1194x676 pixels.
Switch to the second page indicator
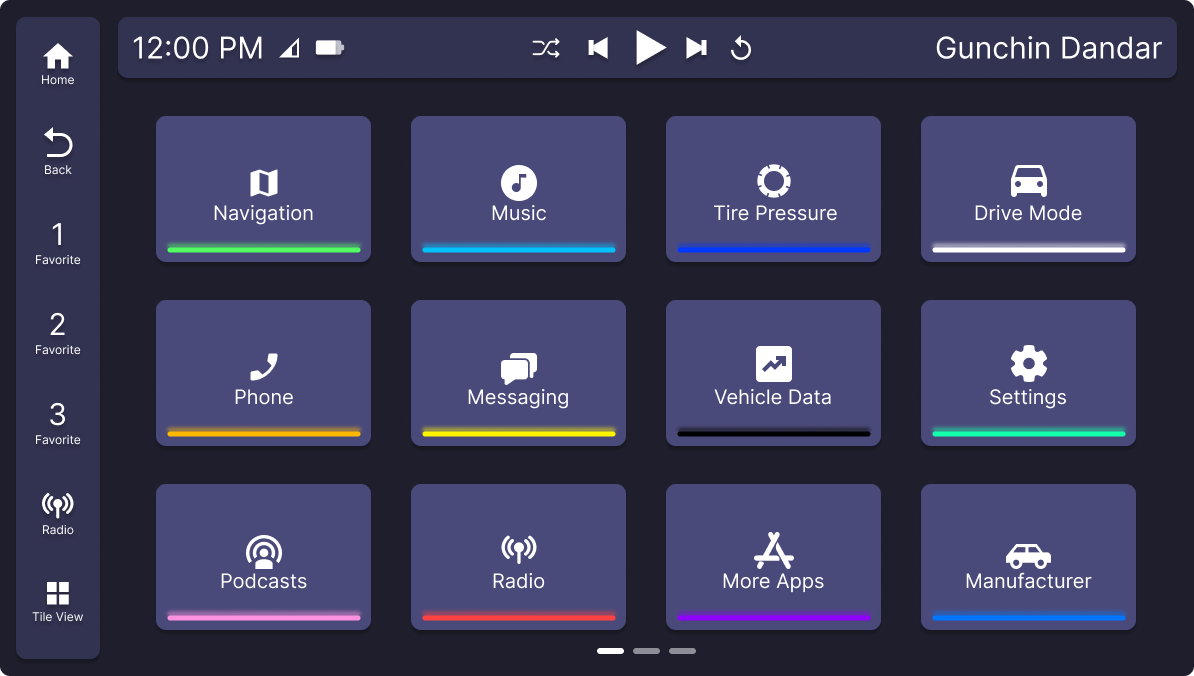tap(646, 651)
